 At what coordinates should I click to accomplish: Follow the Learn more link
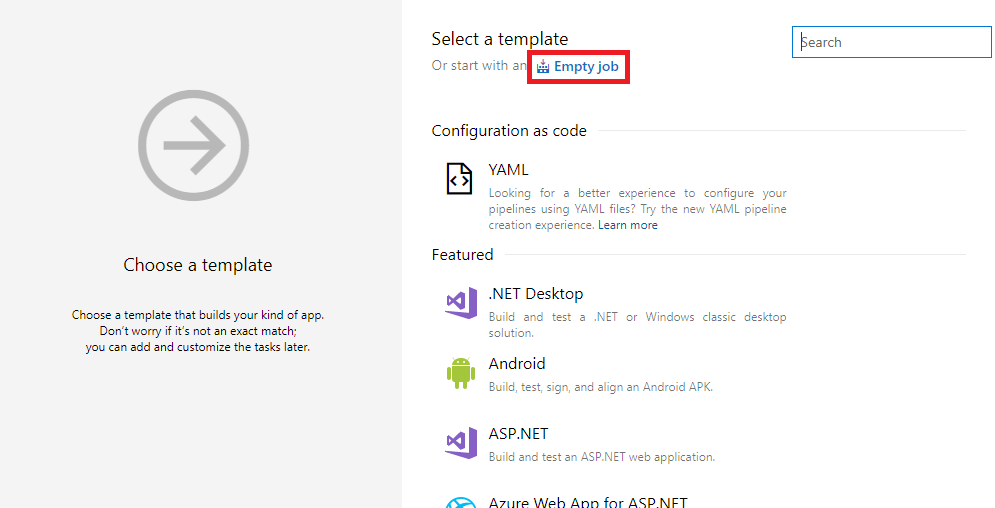pos(628,225)
